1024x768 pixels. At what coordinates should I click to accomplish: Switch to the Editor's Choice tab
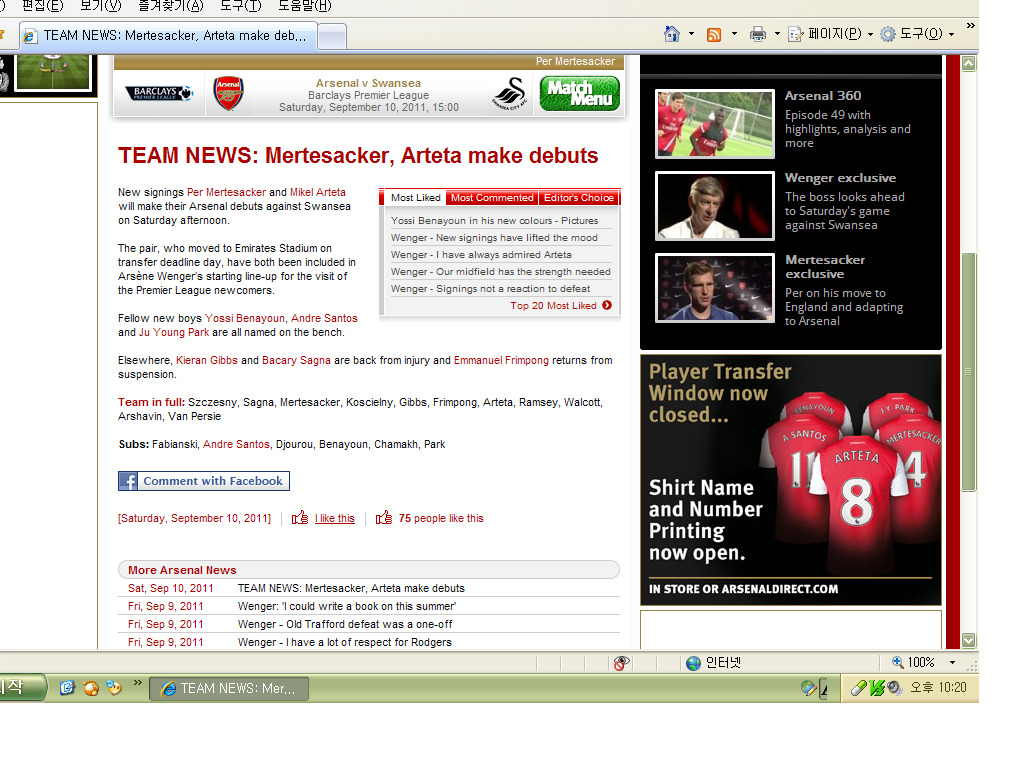[579, 198]
